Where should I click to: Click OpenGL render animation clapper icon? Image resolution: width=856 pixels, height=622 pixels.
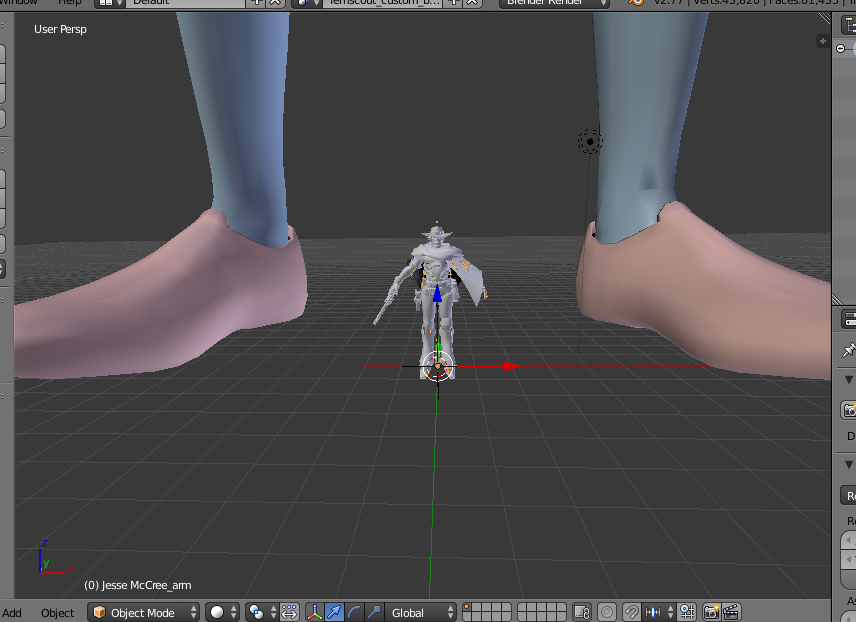pos(731,612)
